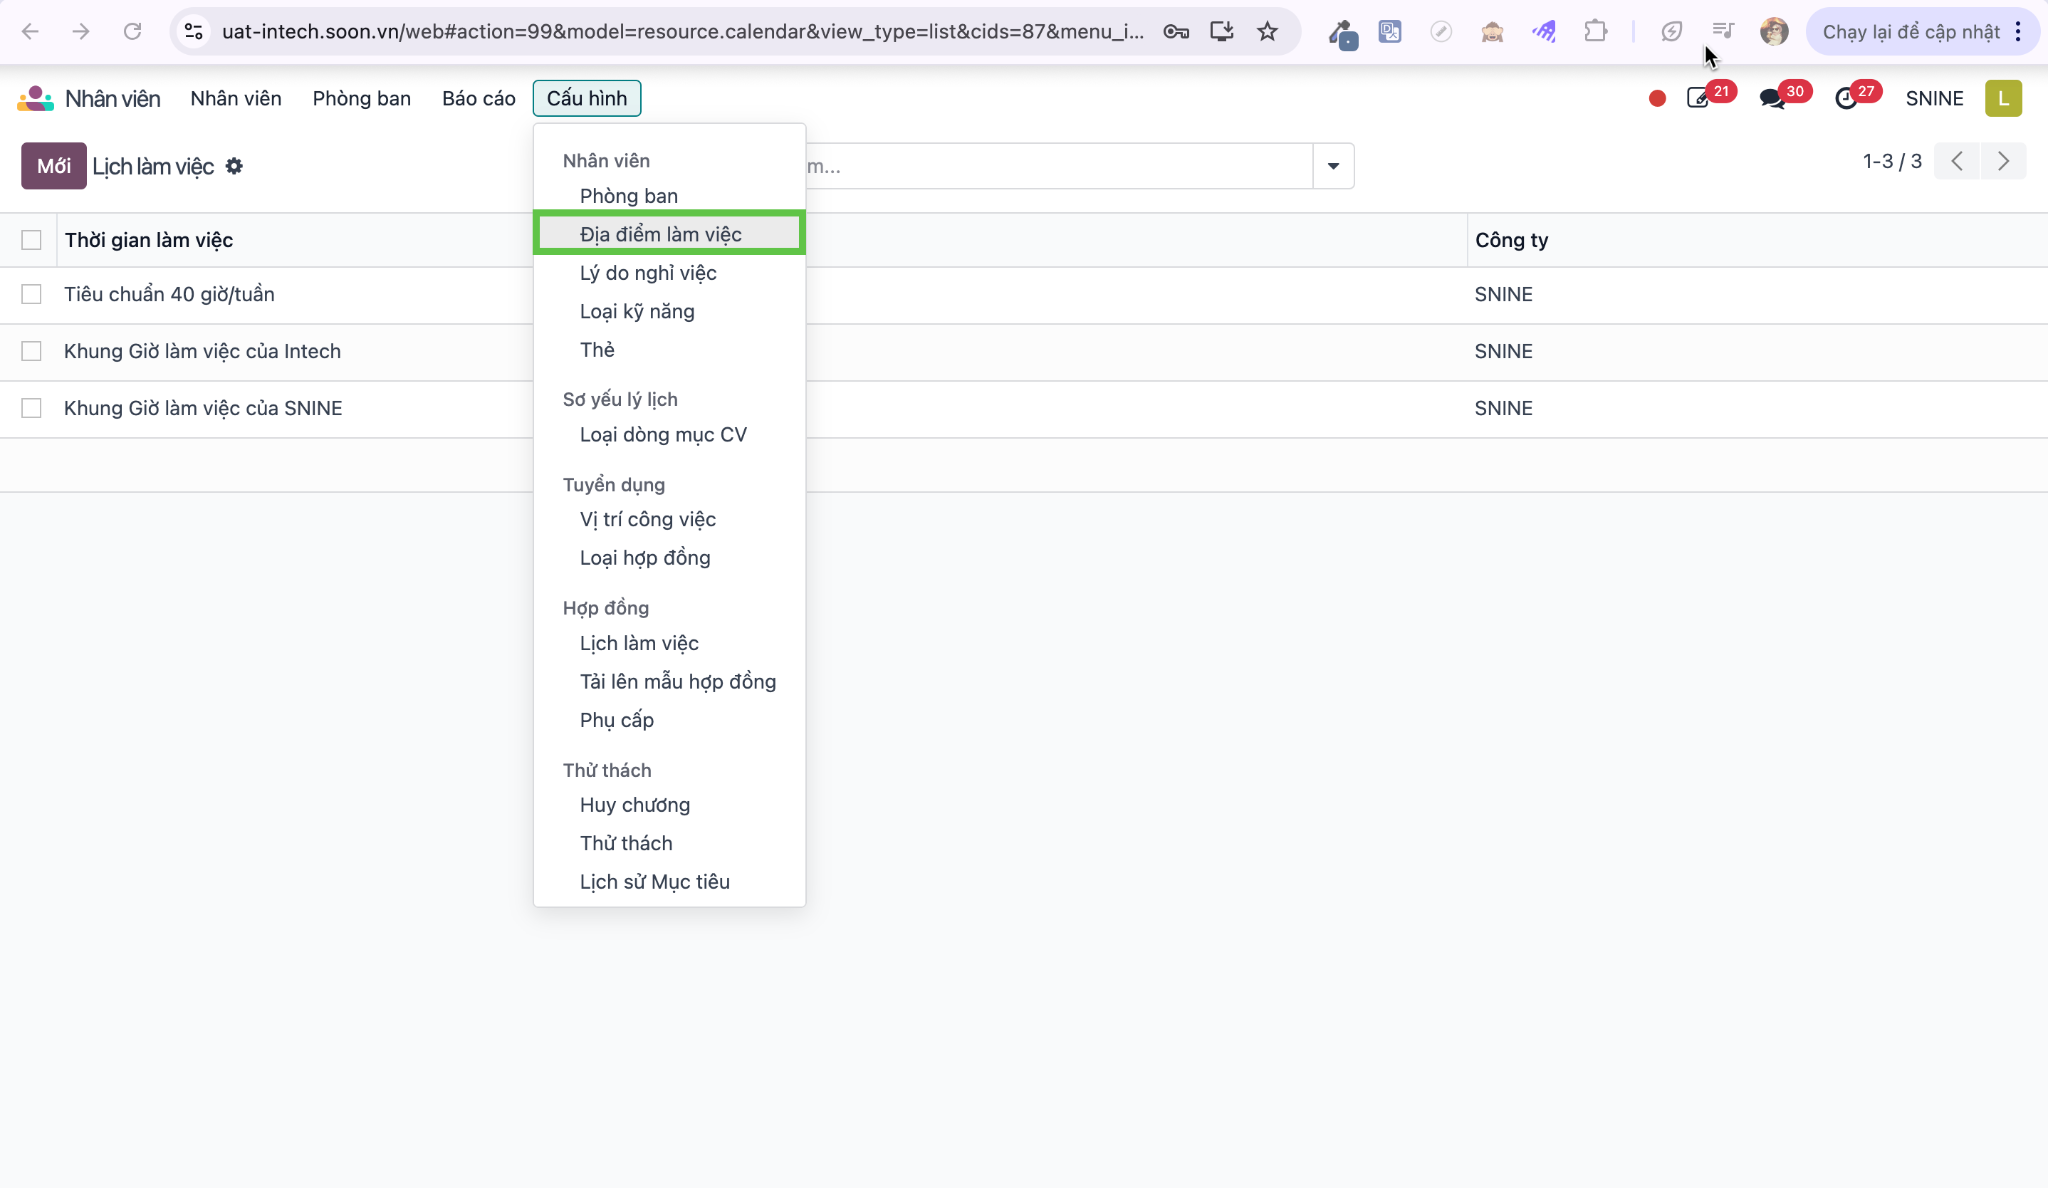Screen dimensions: 2048x1188
Task: Click the browser back arrow
Action: click(30, 32)
